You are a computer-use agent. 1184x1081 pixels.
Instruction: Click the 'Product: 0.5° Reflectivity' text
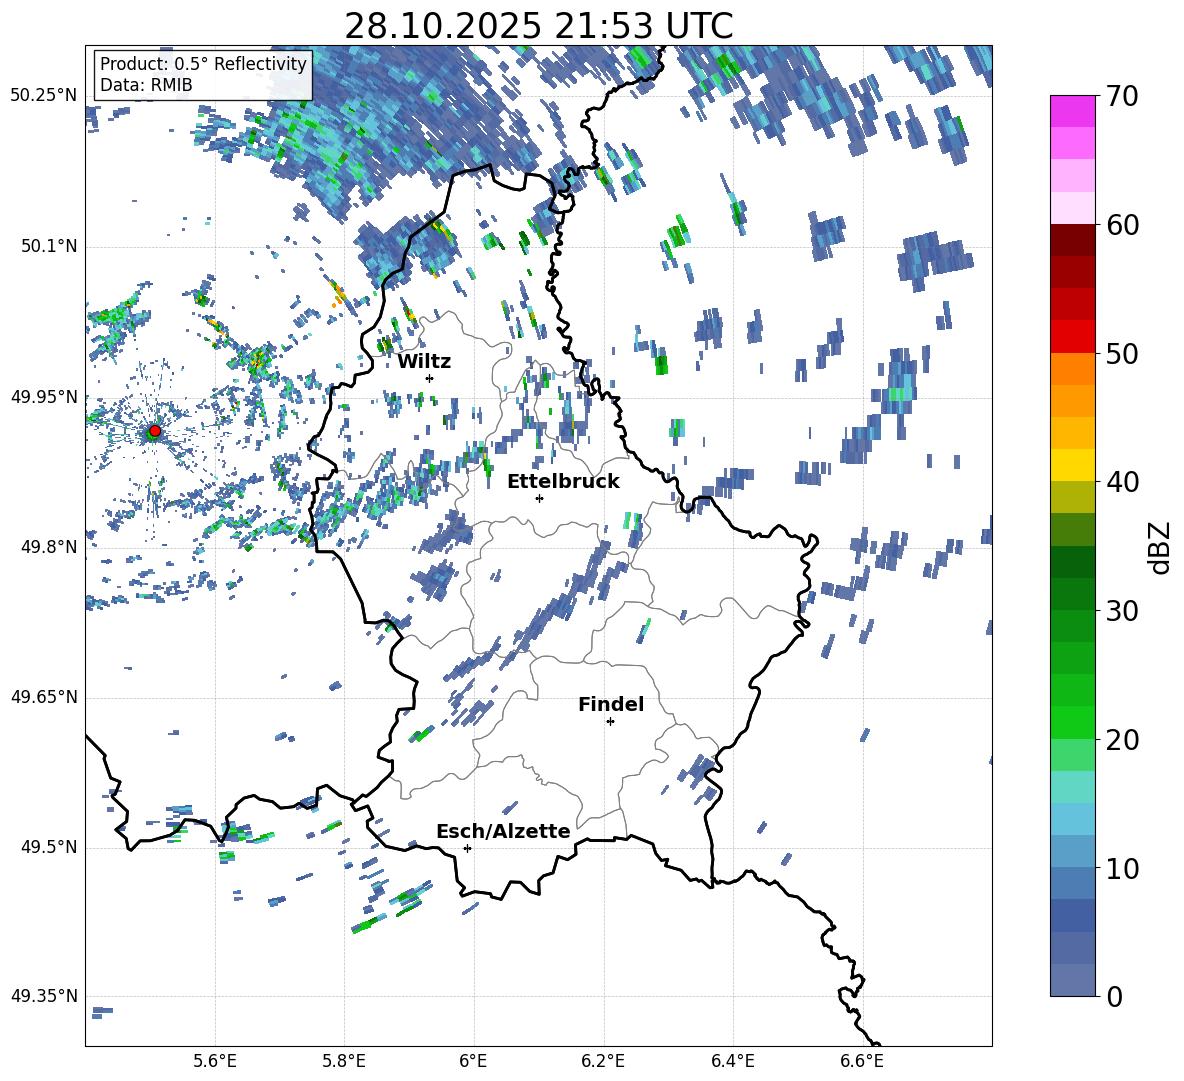click(x=203, y=63)
